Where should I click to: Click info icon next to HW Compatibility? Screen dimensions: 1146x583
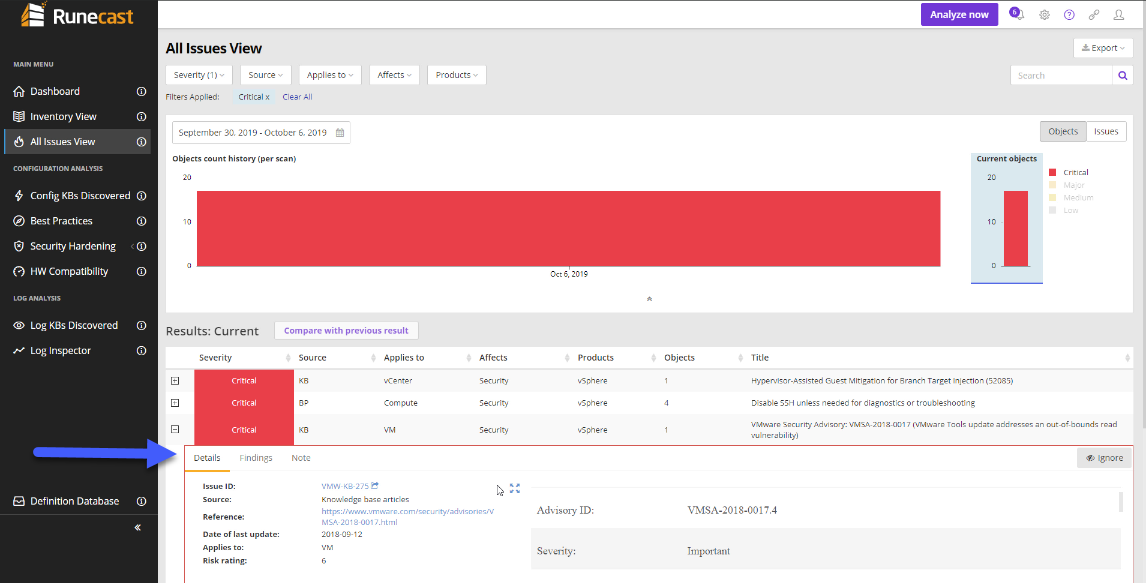(142, 271)
